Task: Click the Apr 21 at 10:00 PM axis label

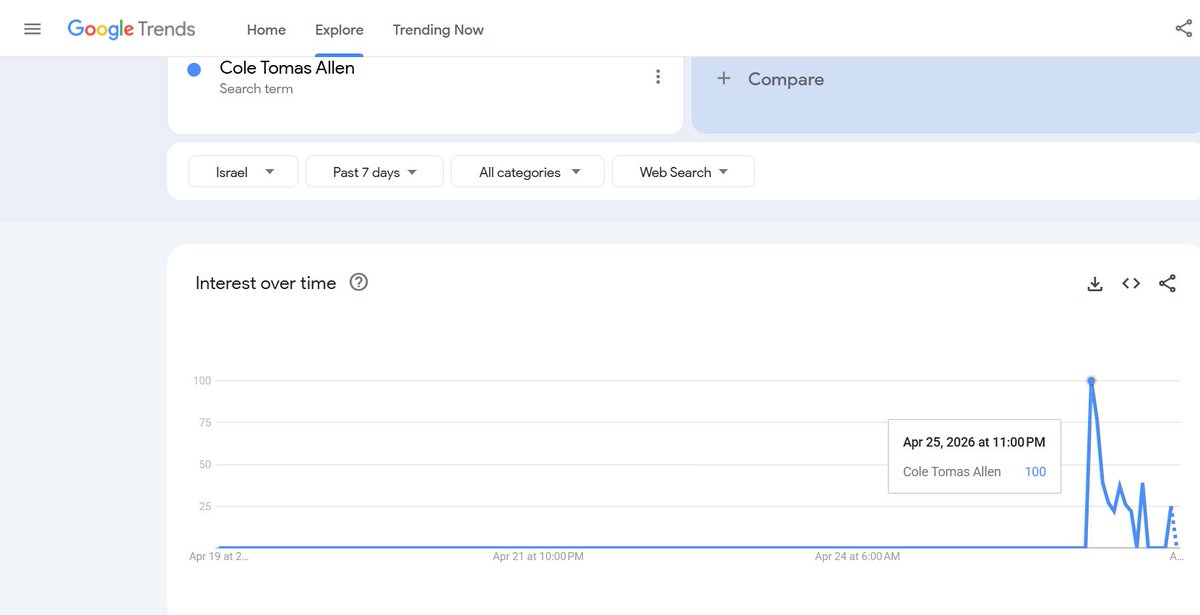Action: coord(538,556)
